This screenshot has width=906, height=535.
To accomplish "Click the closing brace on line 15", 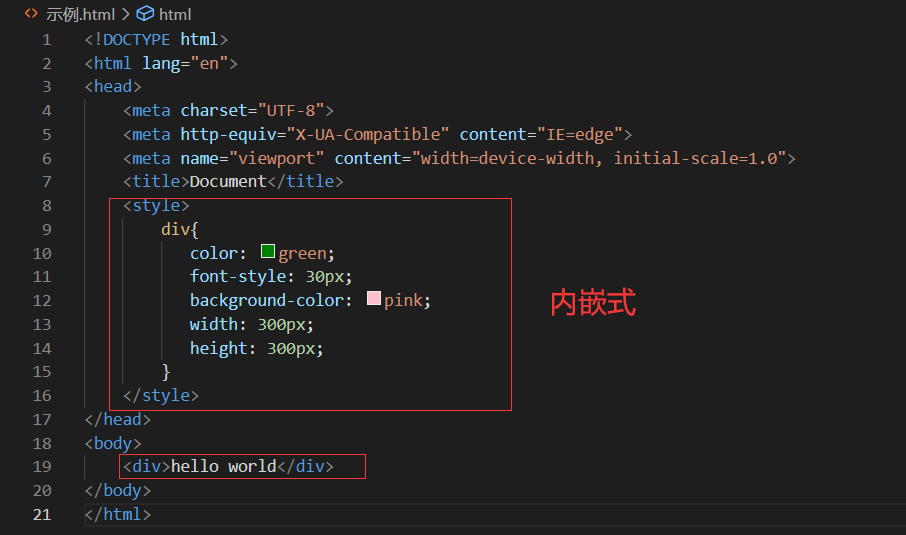I will coord(166,371).
